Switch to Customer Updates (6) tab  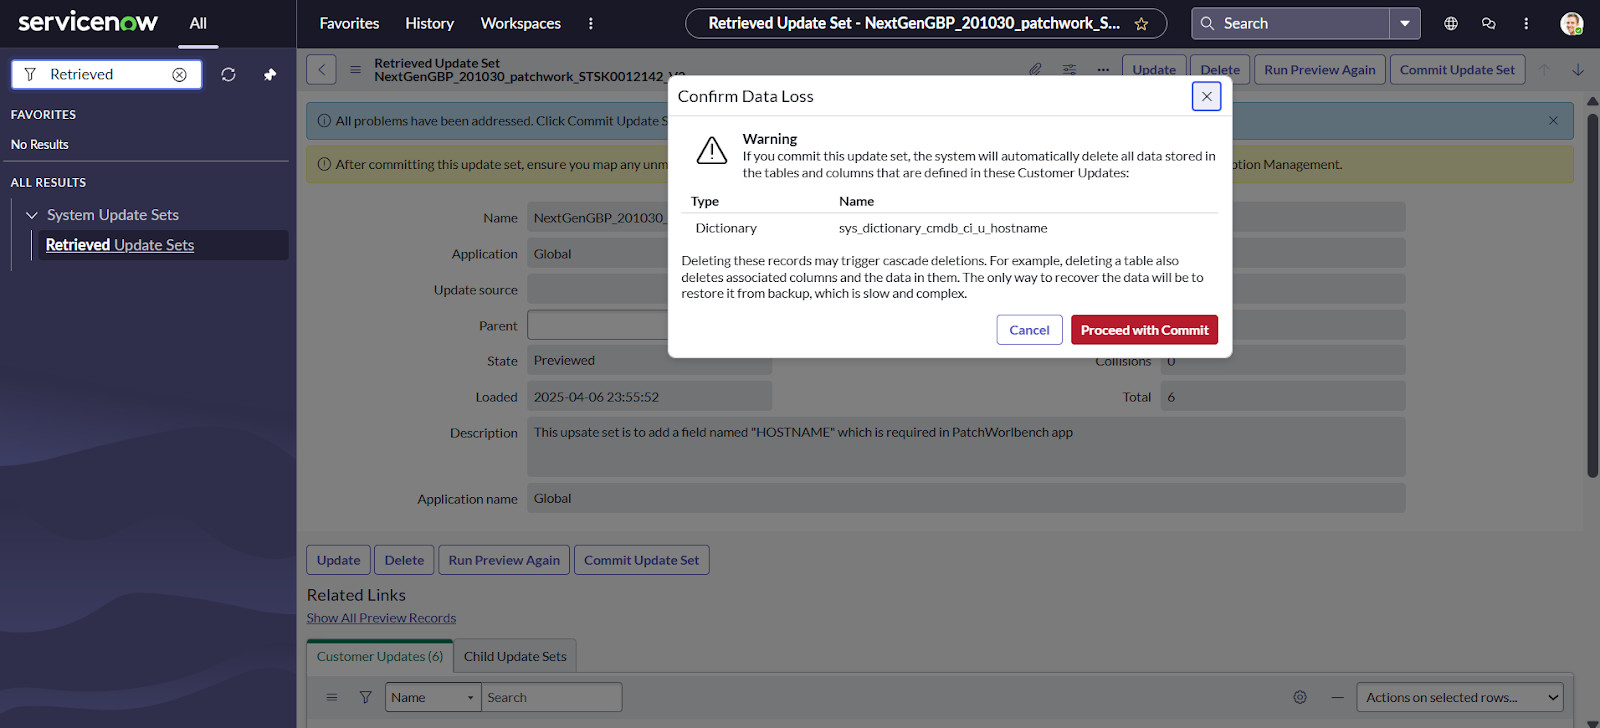pyautogui.click(x=380, y=656)
